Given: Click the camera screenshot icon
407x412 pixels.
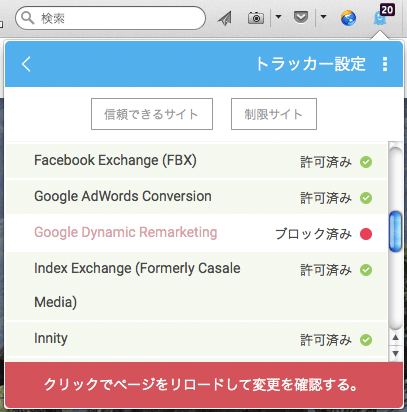Looking at the screenshot, I should tap(256, 18).
